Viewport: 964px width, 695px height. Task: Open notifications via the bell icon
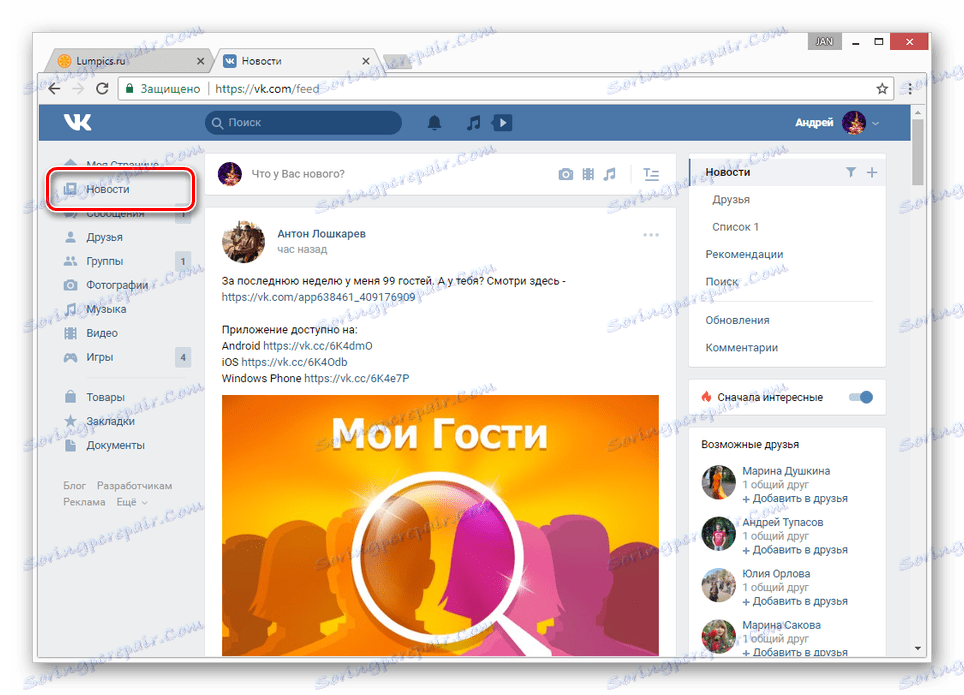434,122
